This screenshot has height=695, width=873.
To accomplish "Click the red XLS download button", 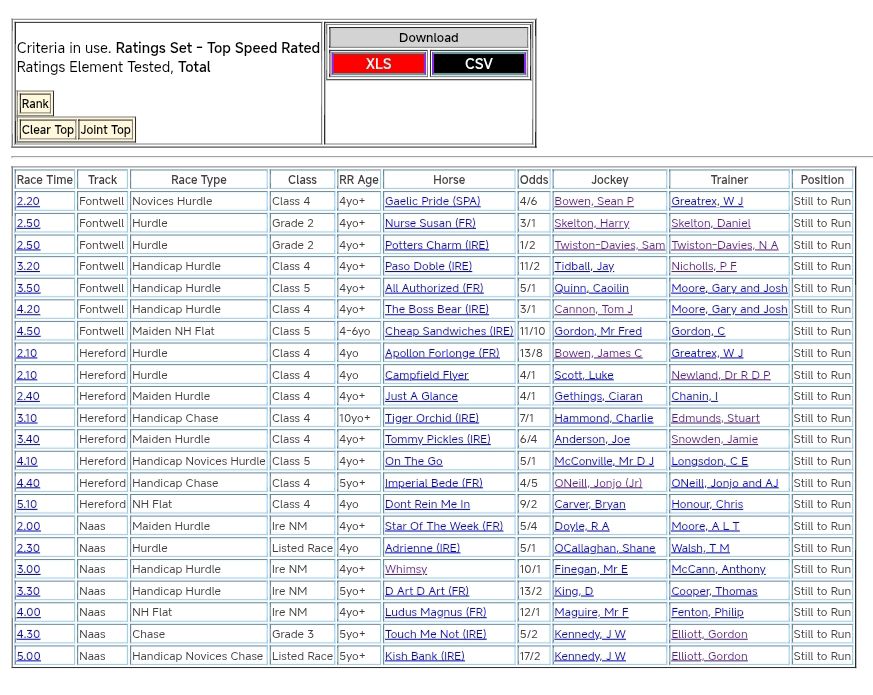I will click(378, 64).
